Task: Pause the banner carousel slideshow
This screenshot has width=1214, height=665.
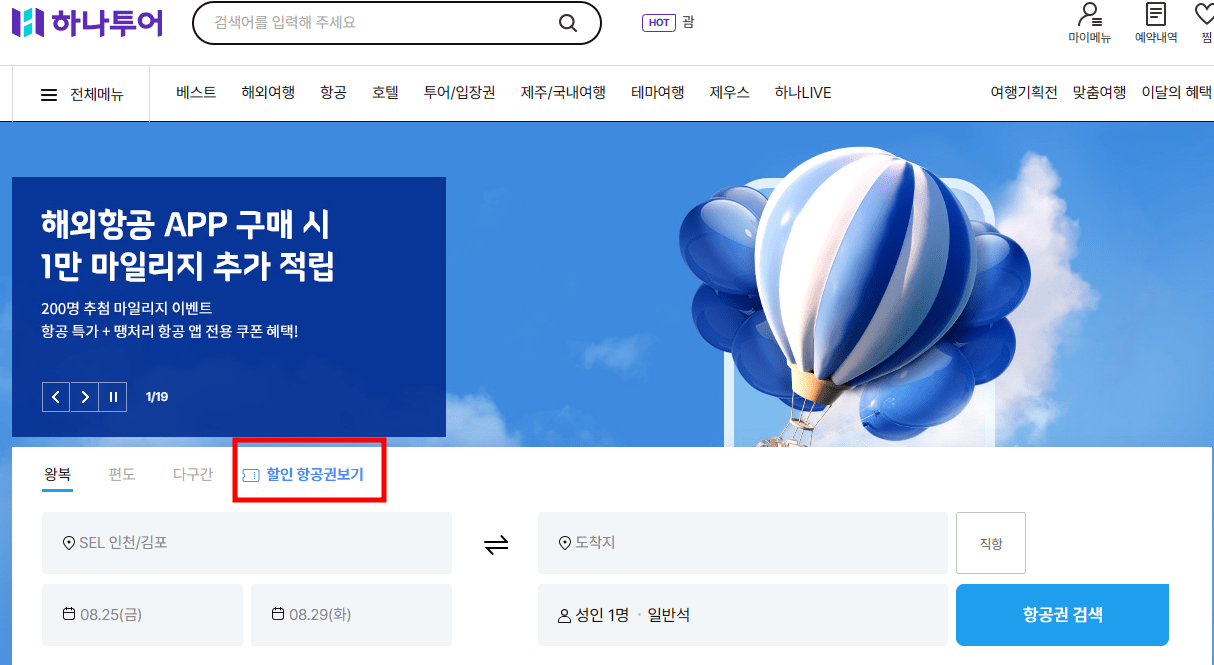Action: [112, 397]
